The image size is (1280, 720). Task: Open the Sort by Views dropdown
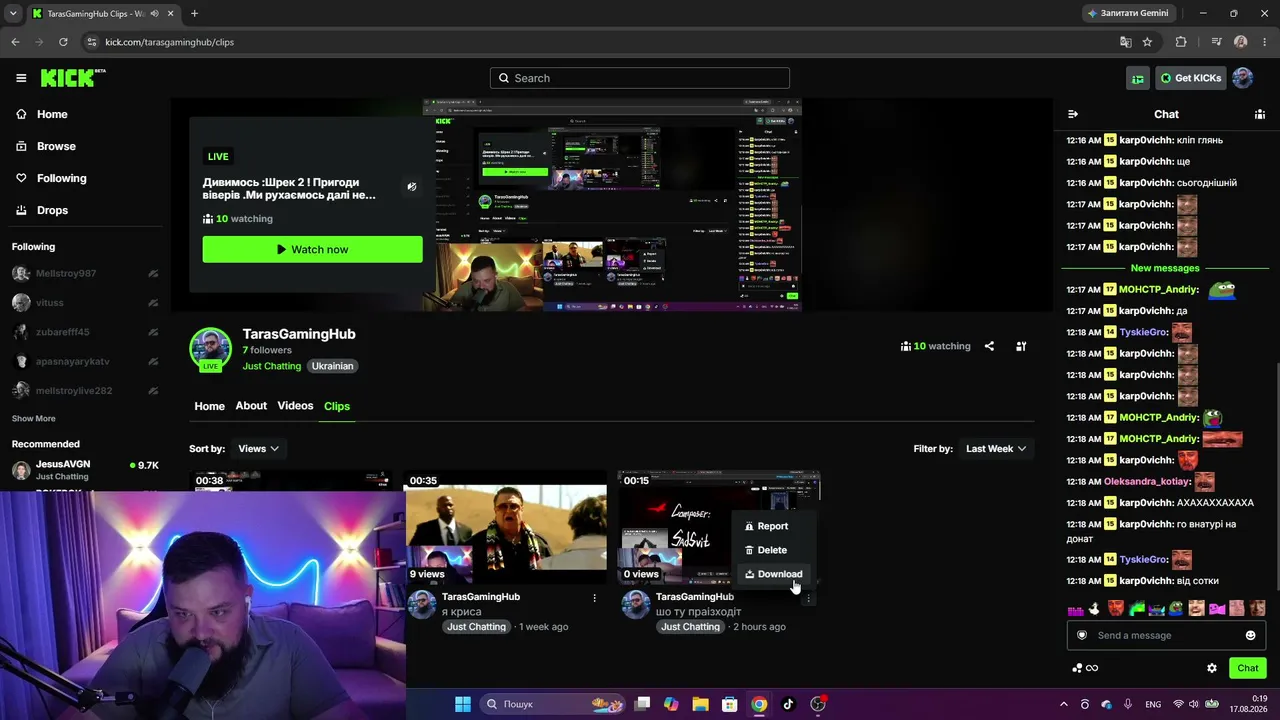point(258,449)
